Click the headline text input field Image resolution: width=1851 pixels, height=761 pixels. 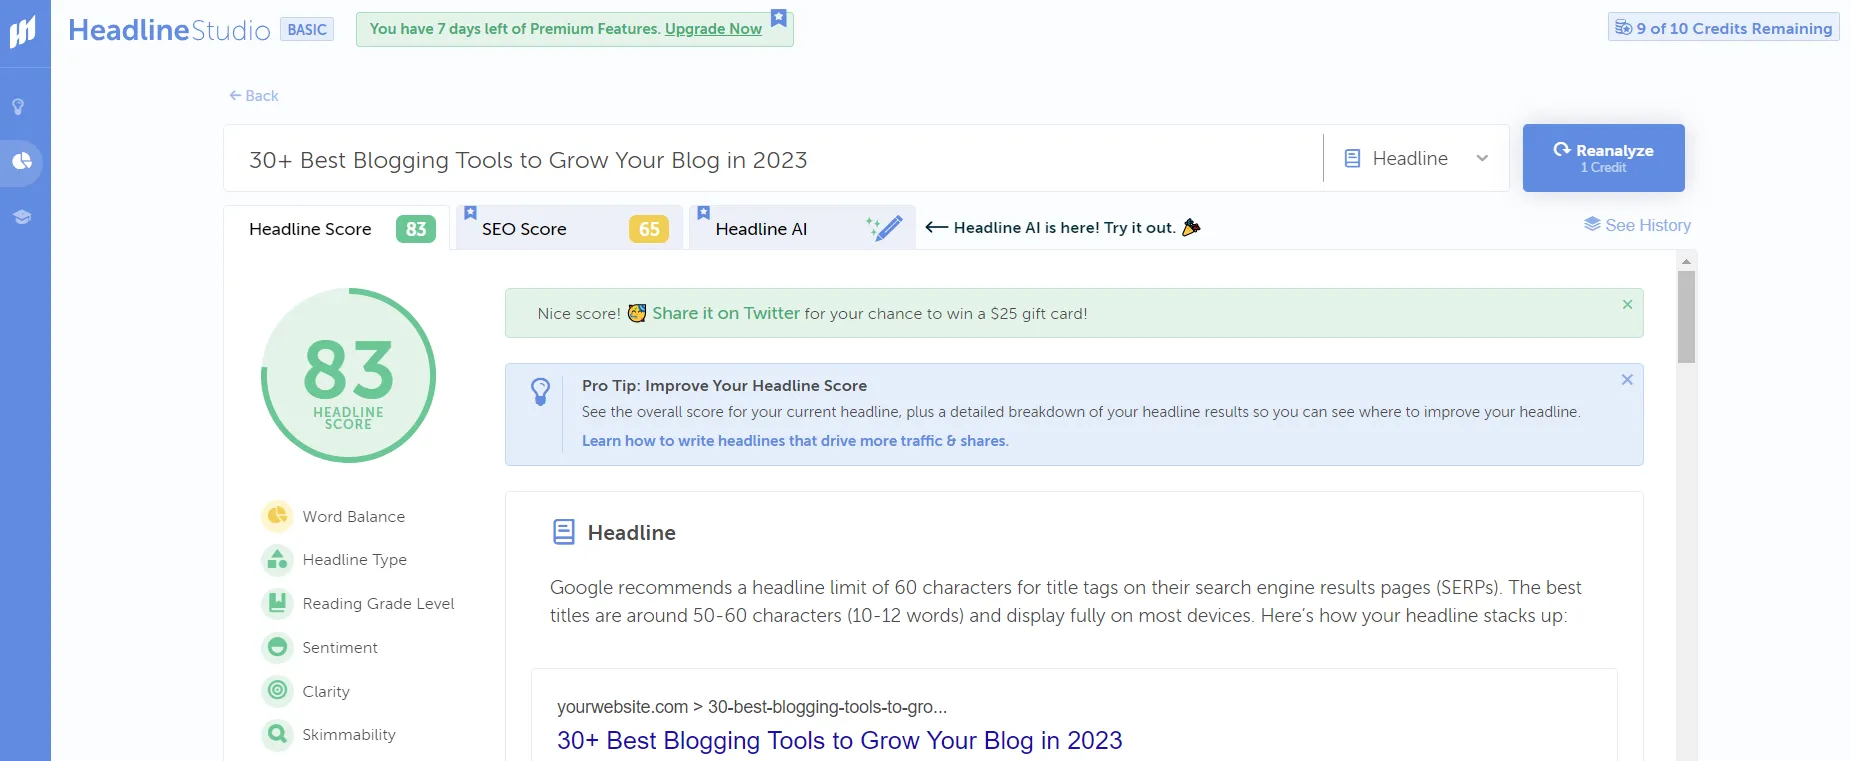coord(773,159)
